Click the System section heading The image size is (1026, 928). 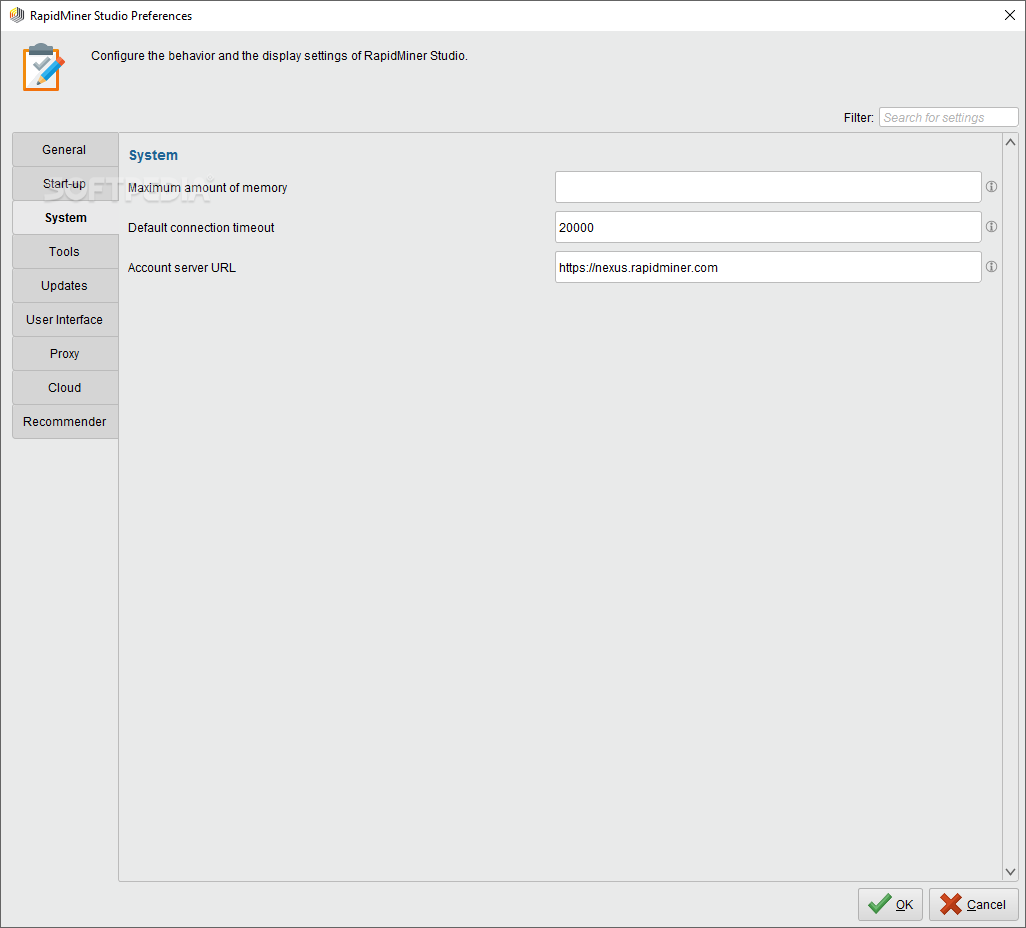[153, 155]
